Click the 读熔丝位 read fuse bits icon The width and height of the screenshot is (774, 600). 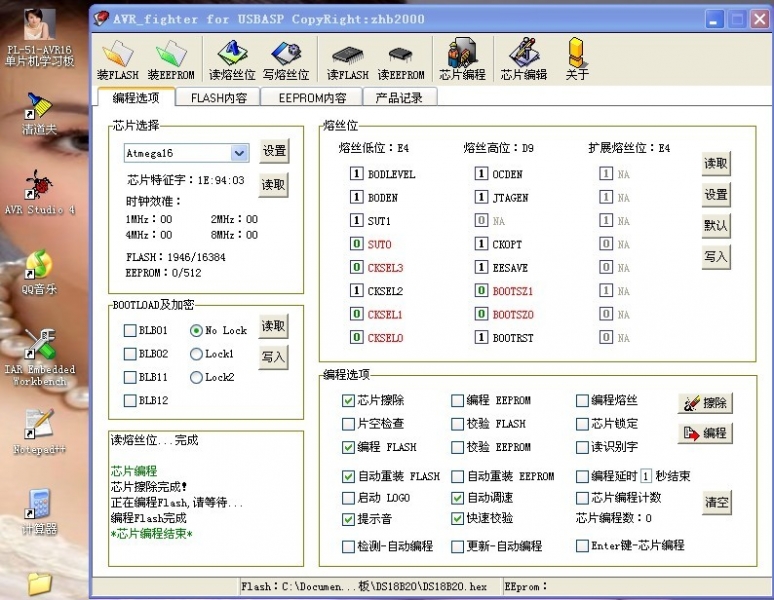click(x=232, y=60)
